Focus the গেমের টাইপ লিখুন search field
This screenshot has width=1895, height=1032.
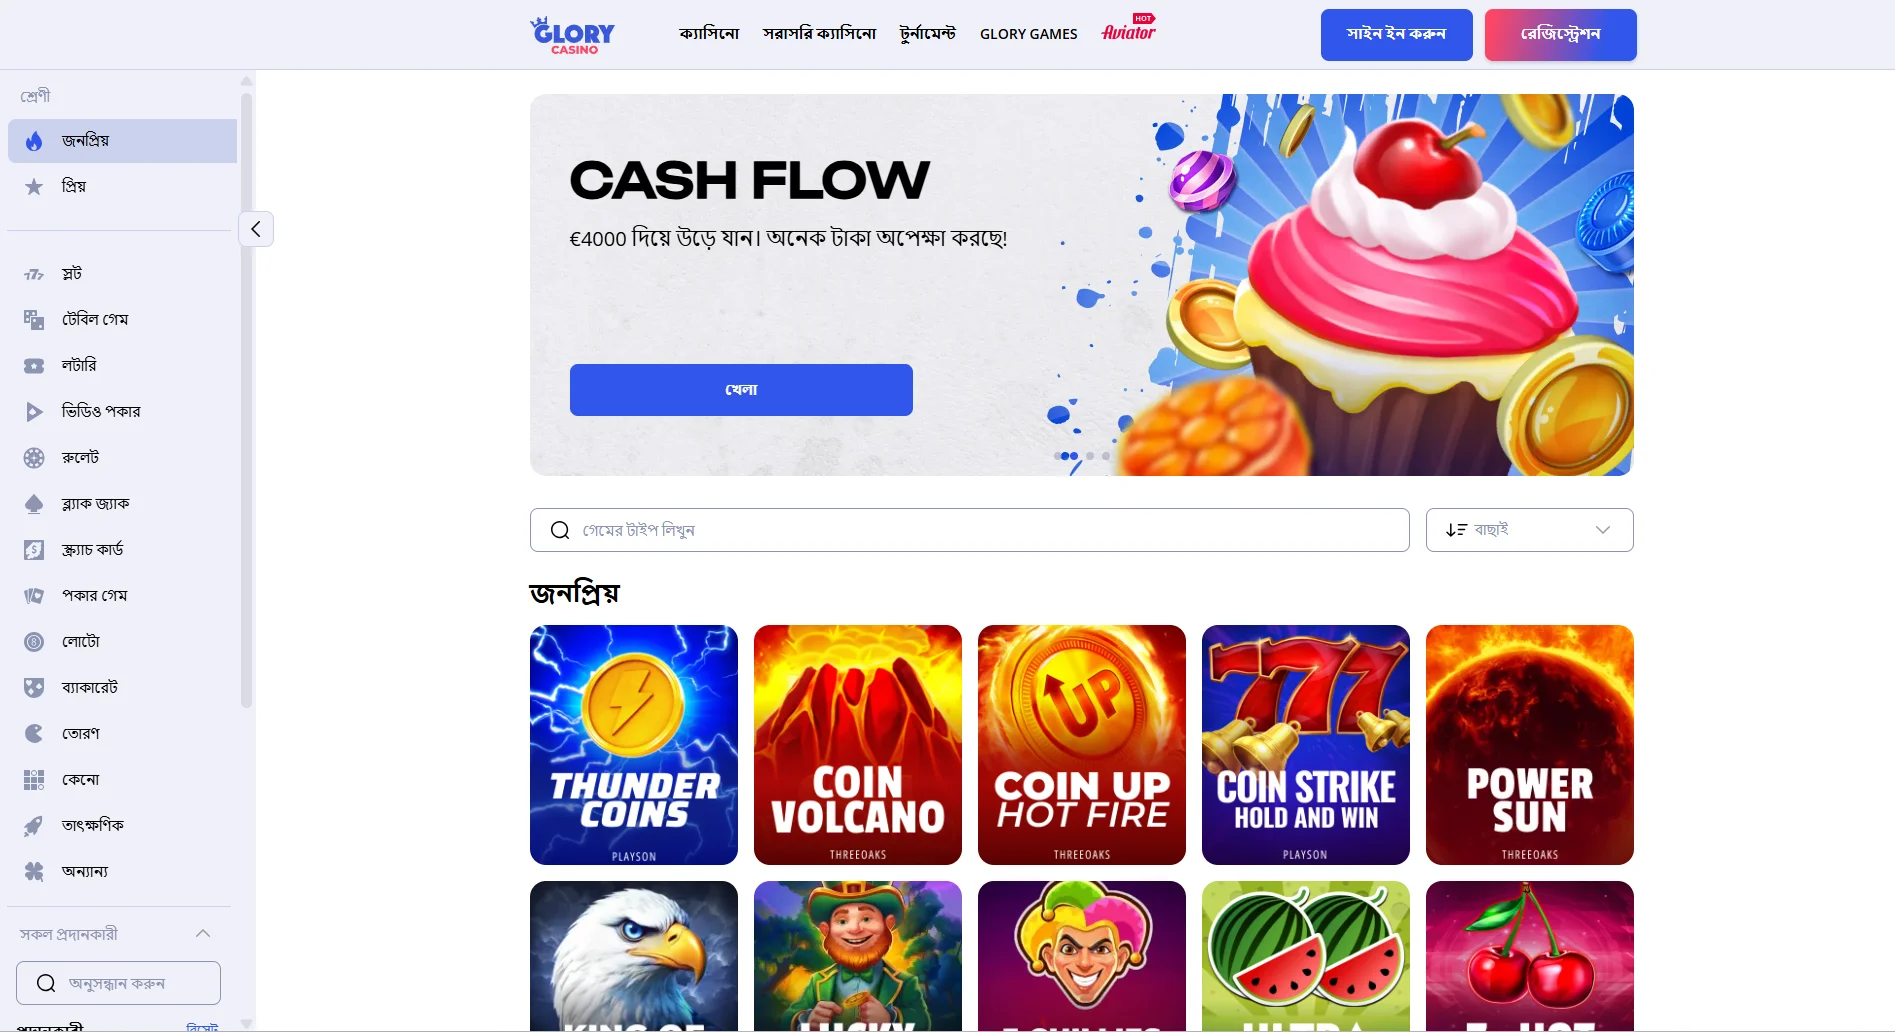[969, 530]
